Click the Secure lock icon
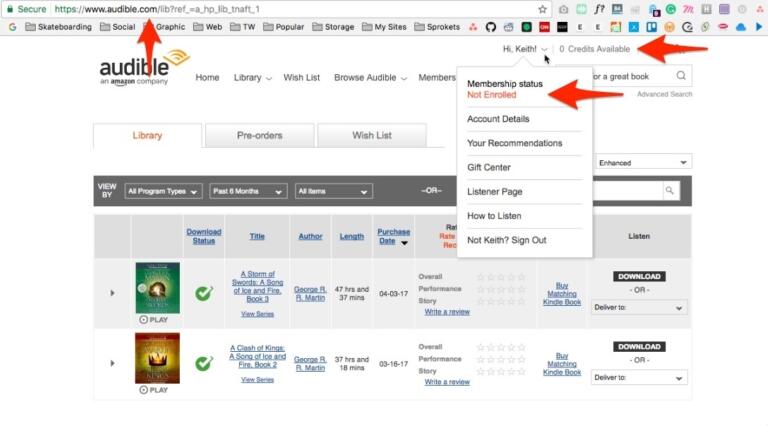 click(9, 9)
